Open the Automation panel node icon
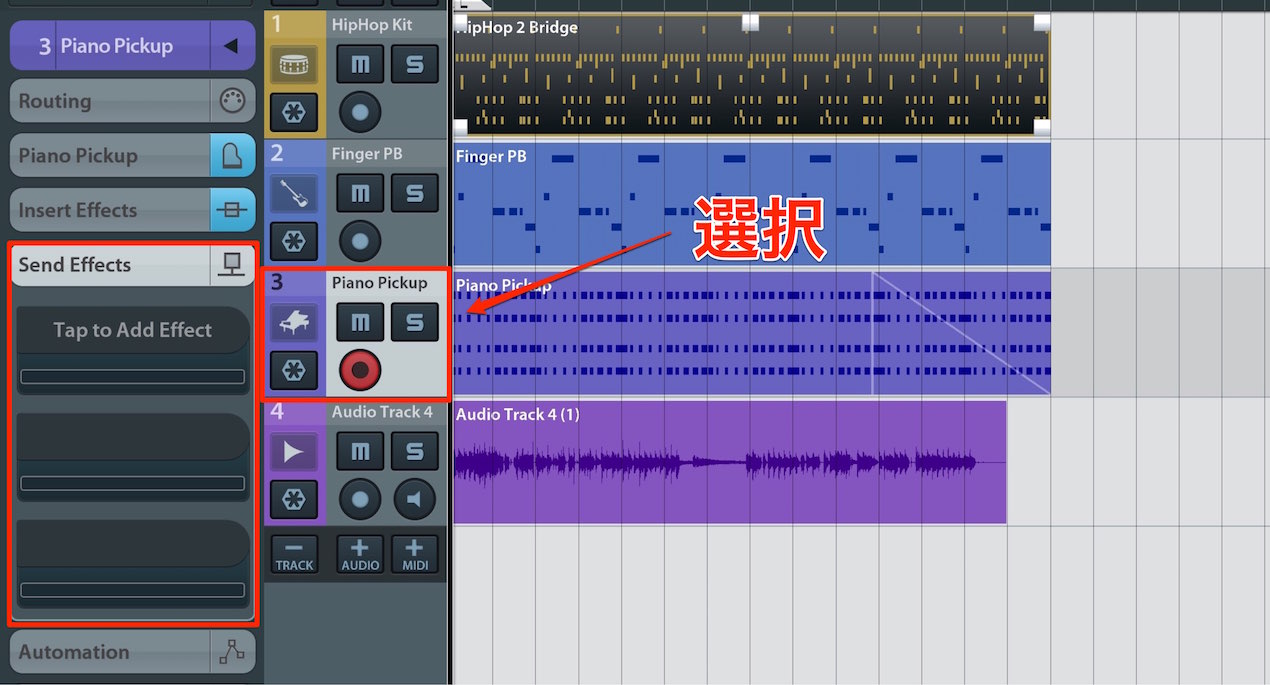Viewport: 1270px width, 685px height. click(232, 652)
